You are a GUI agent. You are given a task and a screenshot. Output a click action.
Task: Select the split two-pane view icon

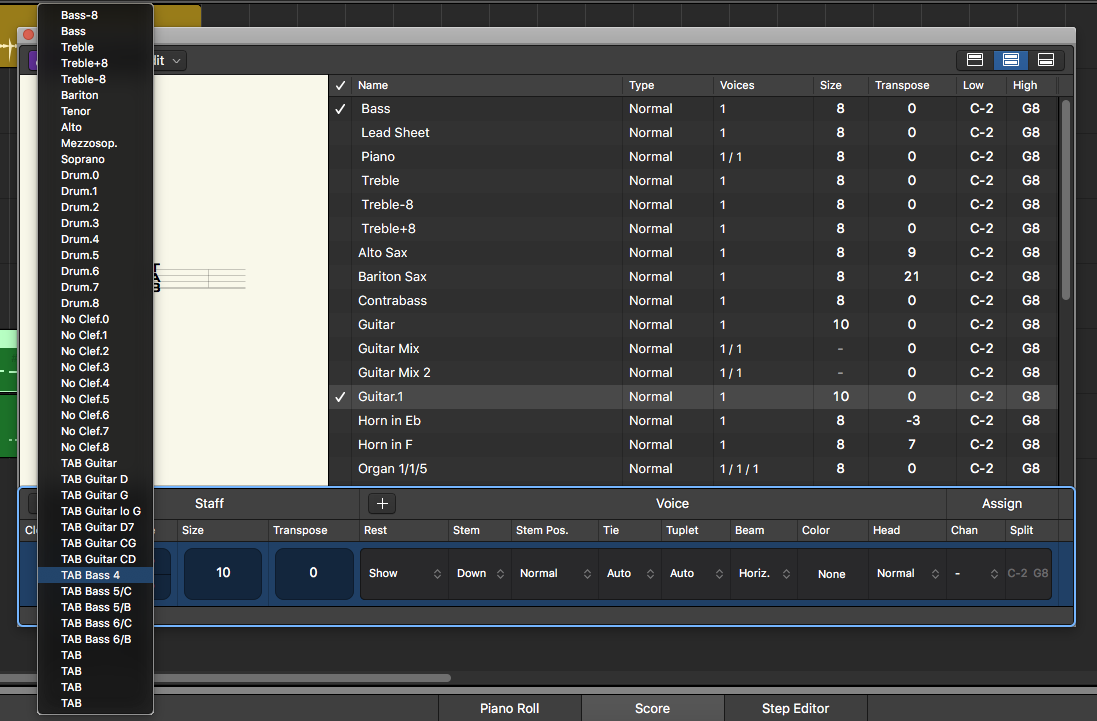[x=1010, y=60]
